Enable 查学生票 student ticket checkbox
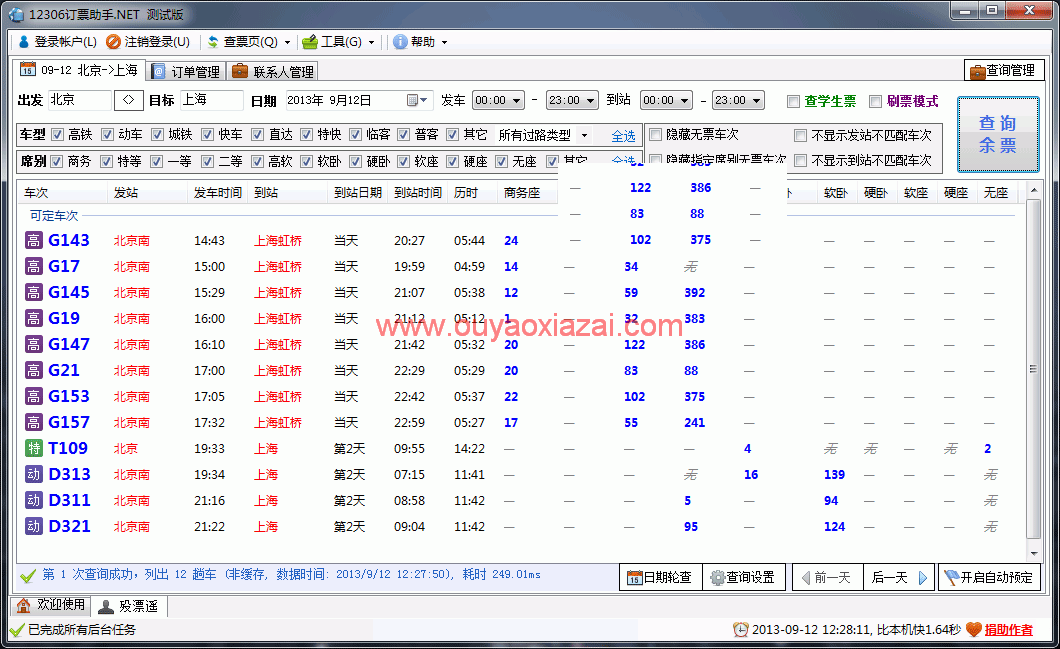 point(793,101)
